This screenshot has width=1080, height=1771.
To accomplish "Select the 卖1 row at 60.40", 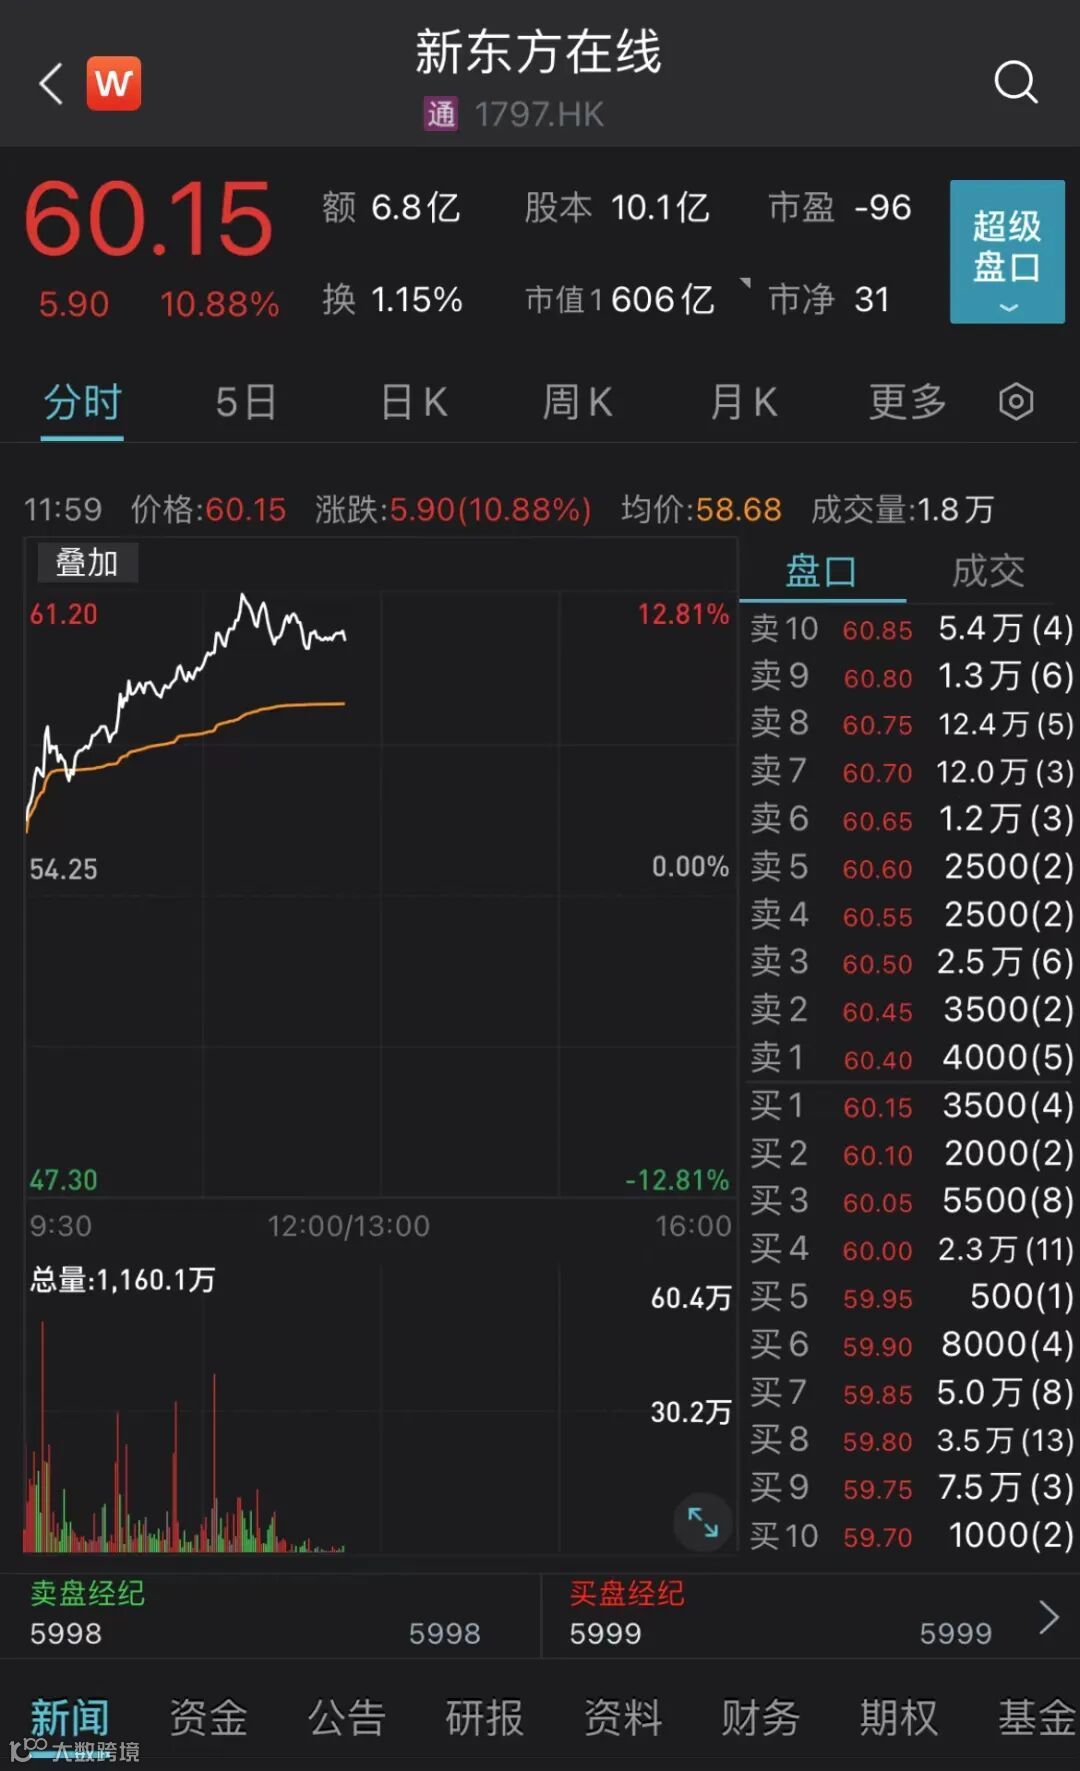I will [911, 1058].
